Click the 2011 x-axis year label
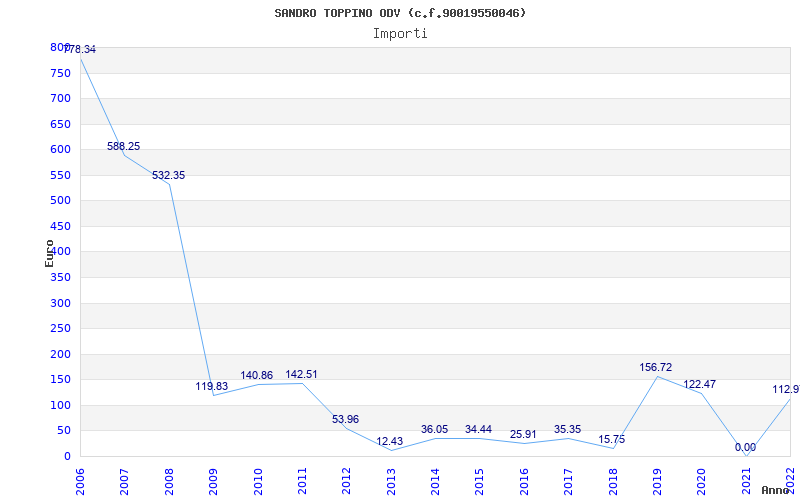The width and height of the screenshot is (800, 500). pyautogui.click(x=303, y=482)
